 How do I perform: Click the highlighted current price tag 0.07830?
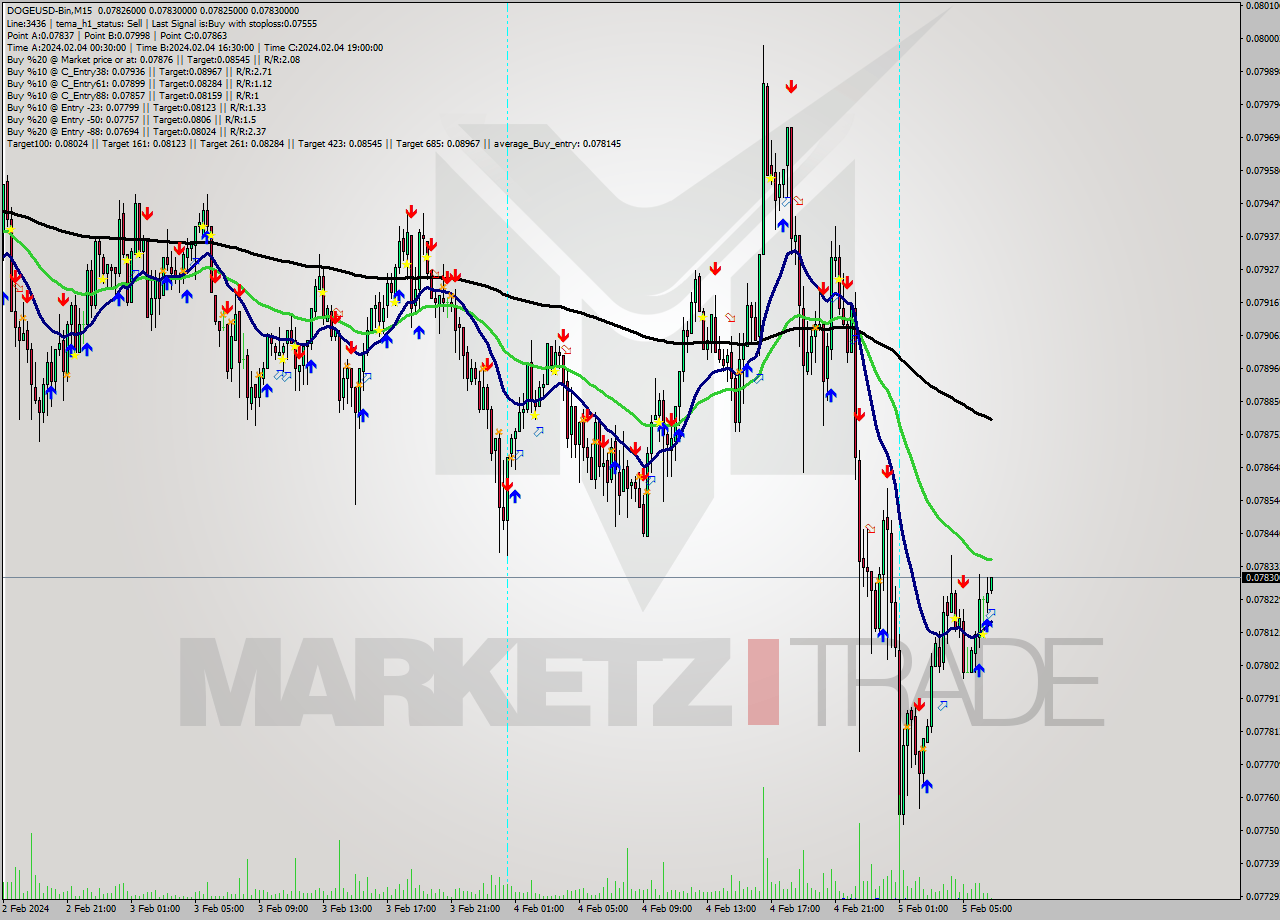1260,577
